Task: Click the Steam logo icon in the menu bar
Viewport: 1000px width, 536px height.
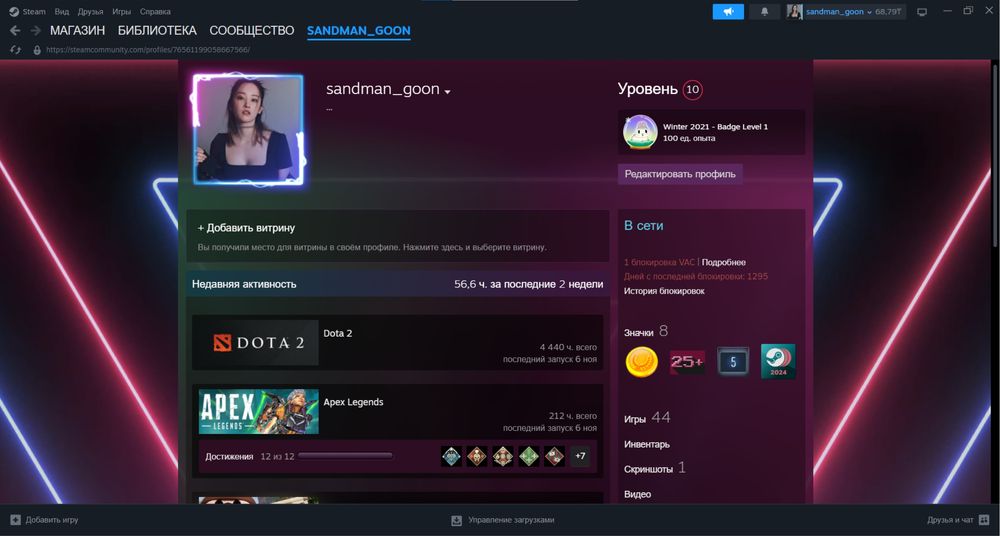Action: tap(13, 11)
